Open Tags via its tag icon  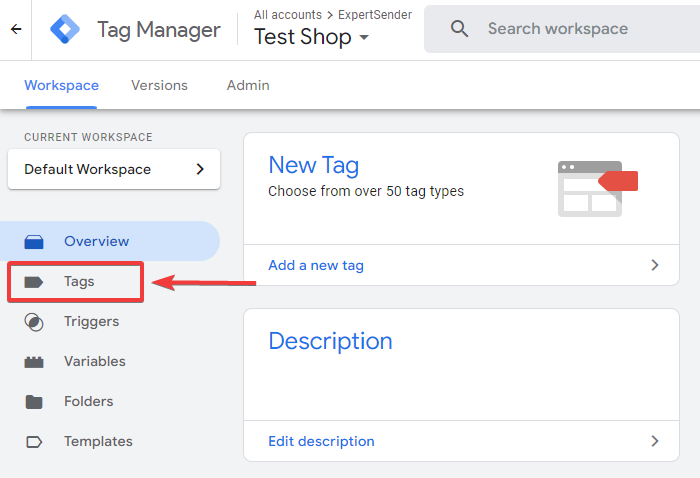pos(33,282)
